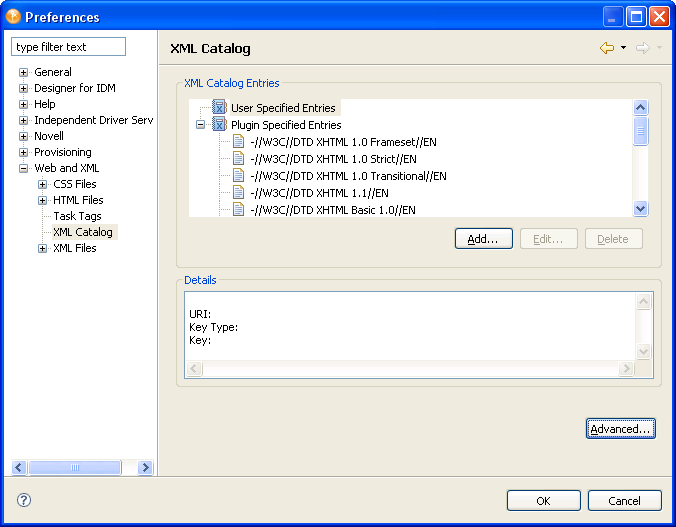This screenshot has width=676, height=527.
Task: Select the Novell tree item
Action: tap(49, 136)
